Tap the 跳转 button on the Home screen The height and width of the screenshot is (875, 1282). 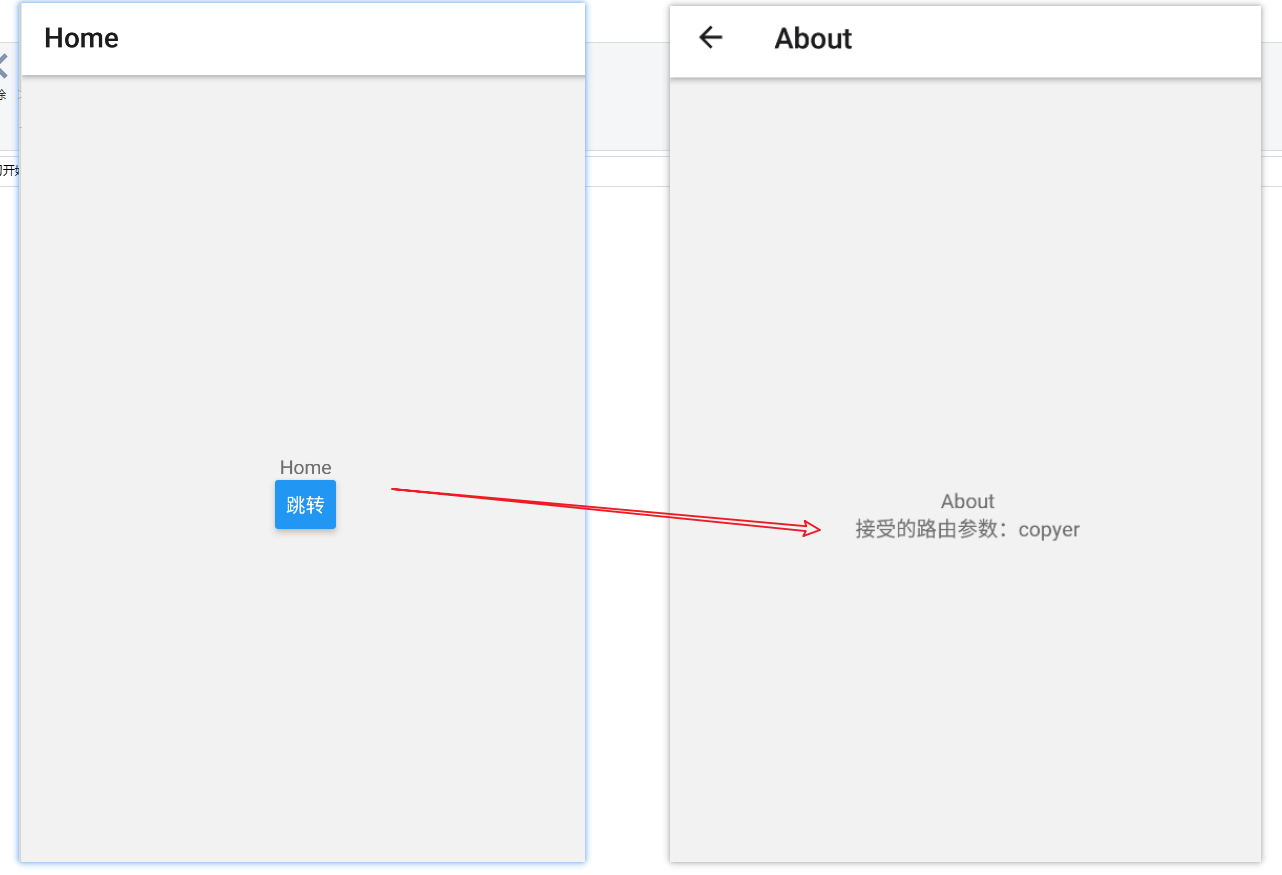click(x=305, y=504)
